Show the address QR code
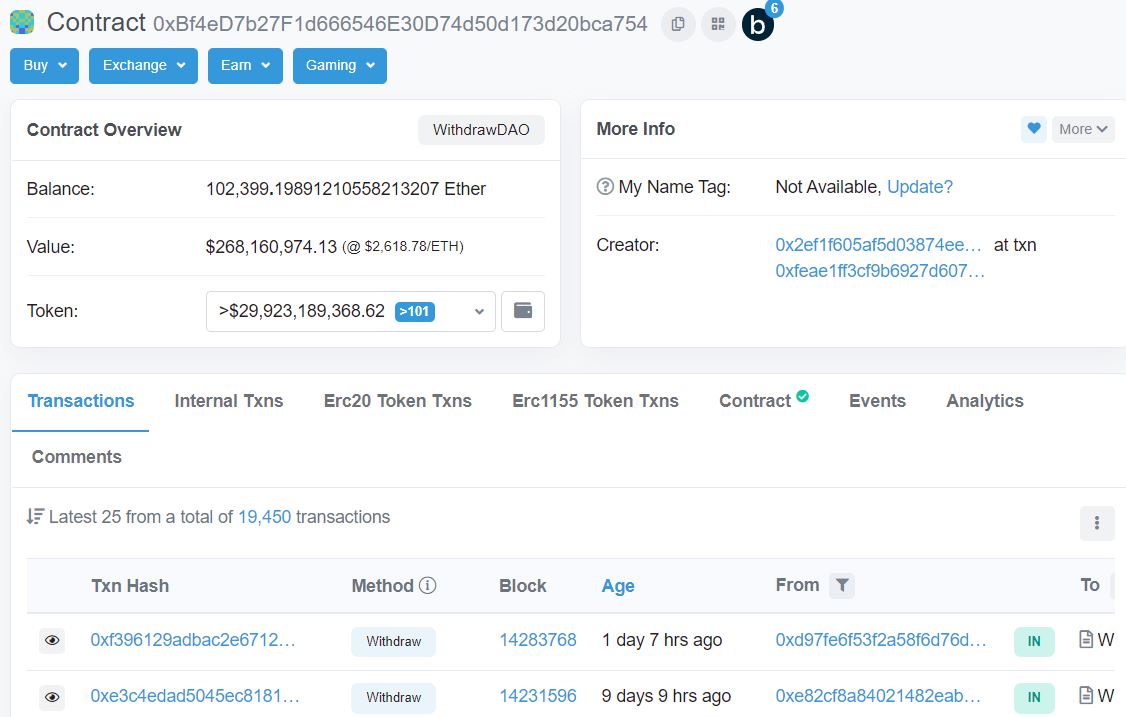This screenshot has width=1126, height=717. [717, 24]
